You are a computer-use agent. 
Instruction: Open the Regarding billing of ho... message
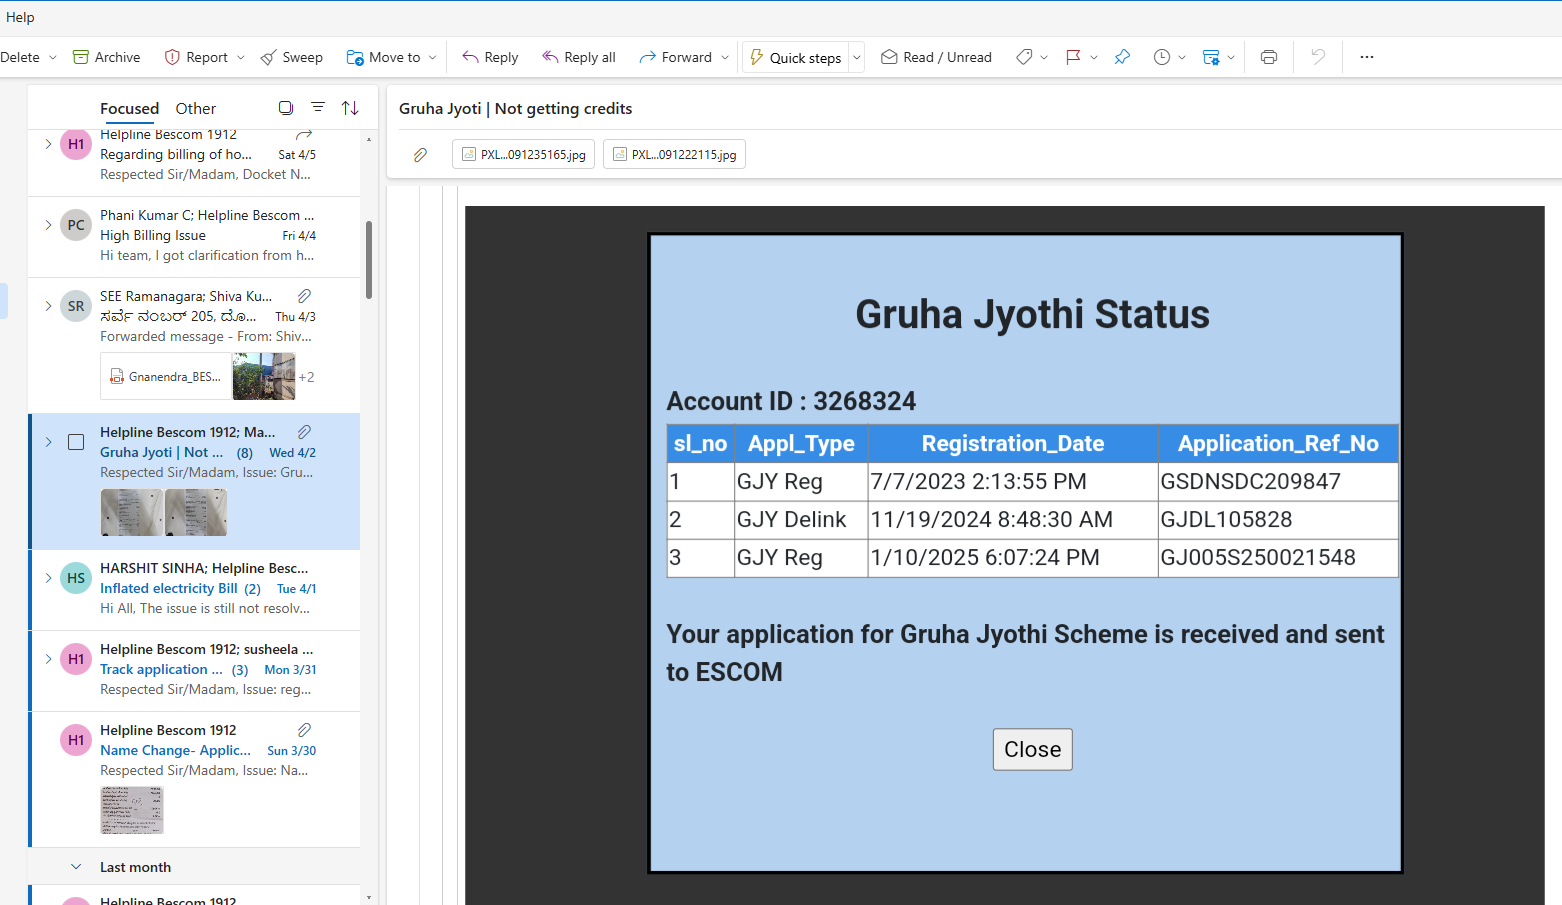click(x=176, y=154)
